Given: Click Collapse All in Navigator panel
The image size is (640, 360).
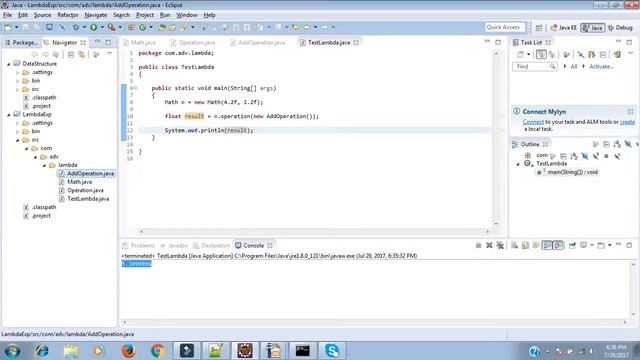Looking at the screenshot, I should 71,54.
